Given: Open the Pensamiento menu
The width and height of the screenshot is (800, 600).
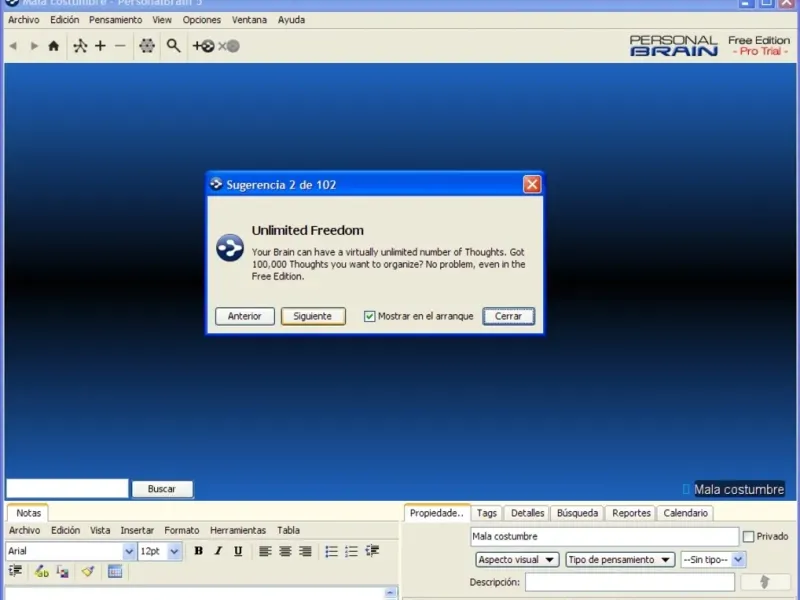Looking at the screenshot, I should [115, 20].
